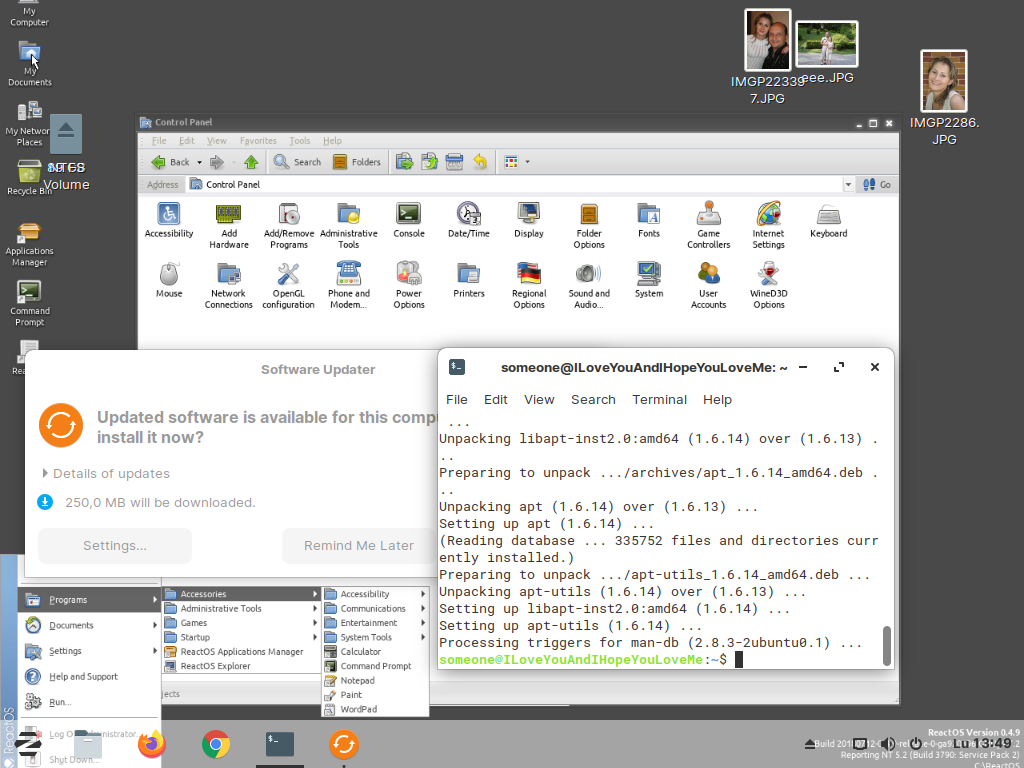Click the Up folder toolbar arrow
1024x768 pixels.
(251, 162)
